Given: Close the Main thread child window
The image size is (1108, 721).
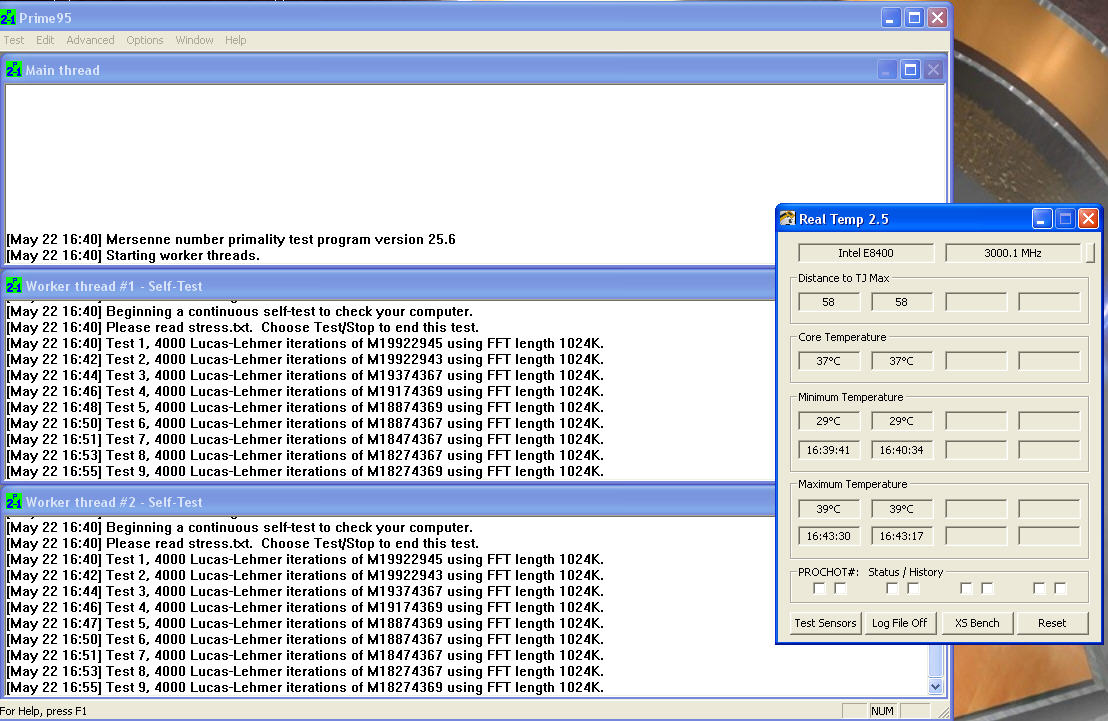Looking at the screenshot, I should pyautogui.click(x=933, y=69).
